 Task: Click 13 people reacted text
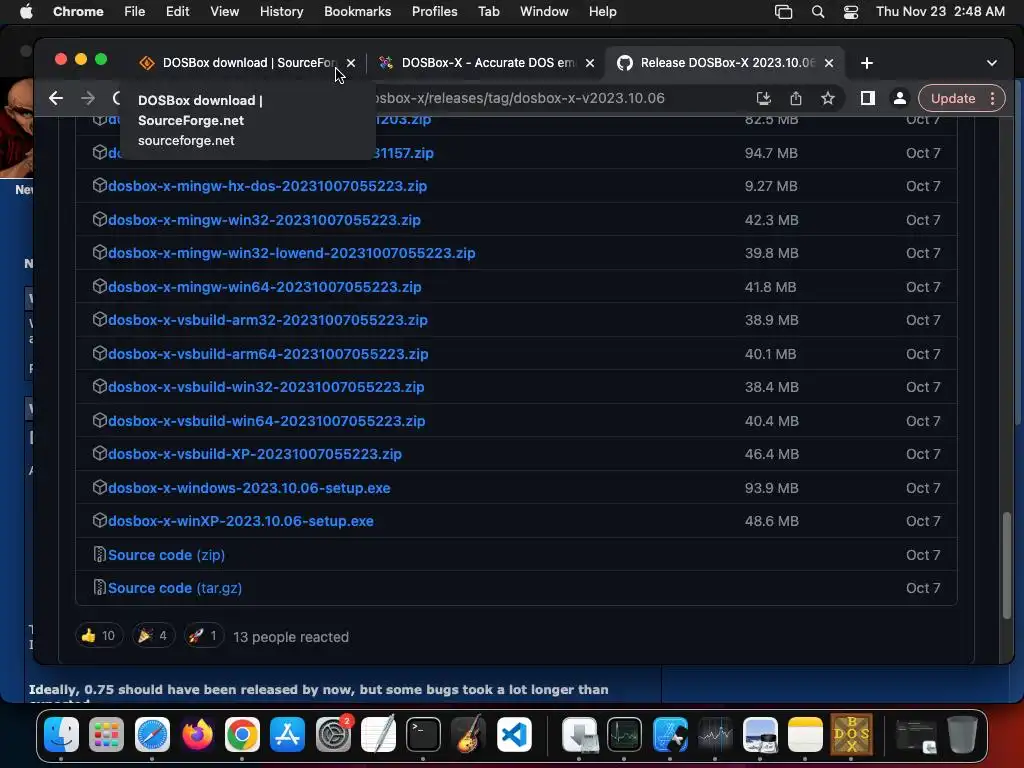pos(291,637)
